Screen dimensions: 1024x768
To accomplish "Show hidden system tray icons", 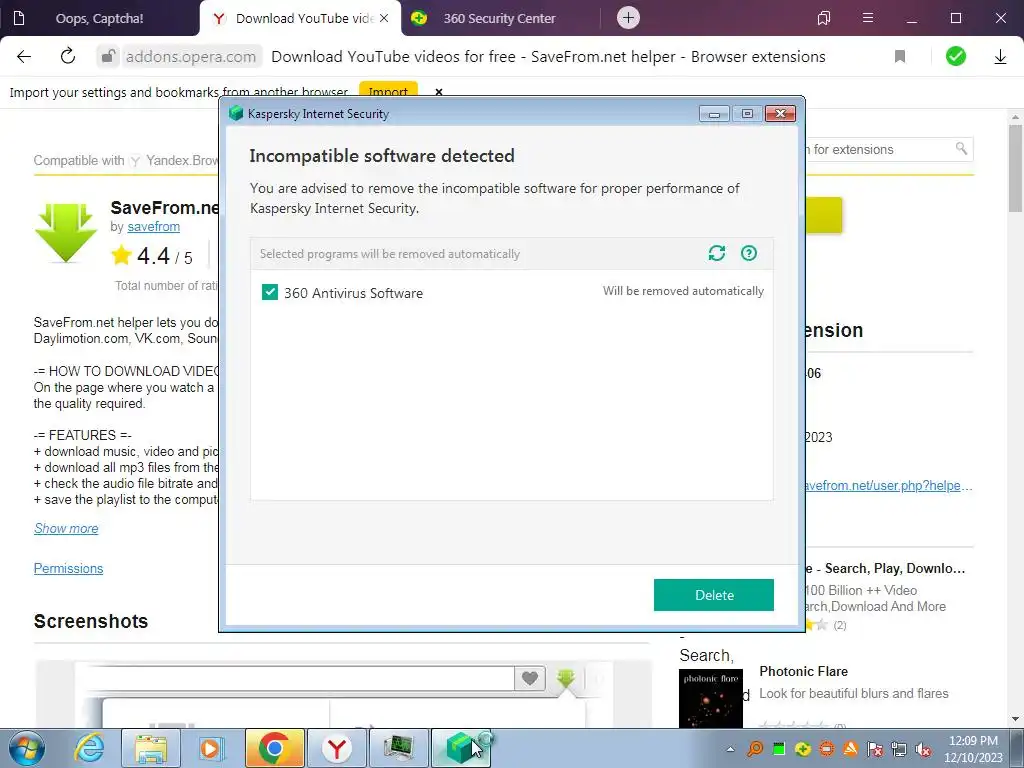I will (x=730, y=749).
